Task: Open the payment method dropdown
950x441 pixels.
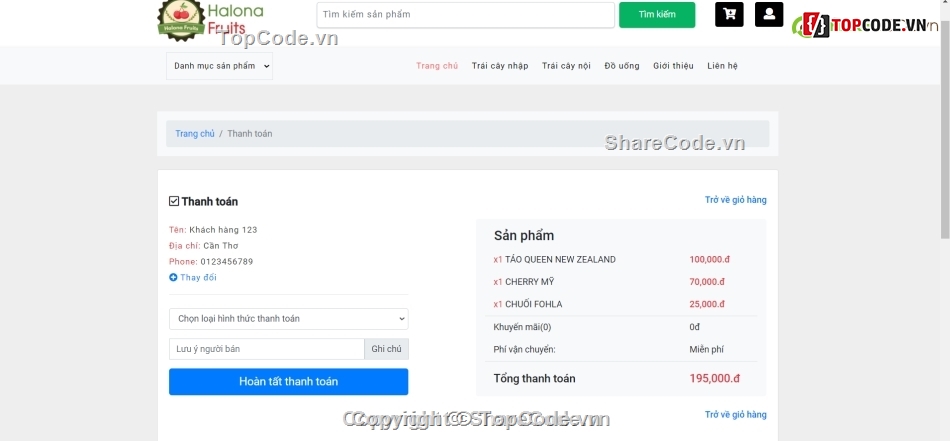Action: 288,319
